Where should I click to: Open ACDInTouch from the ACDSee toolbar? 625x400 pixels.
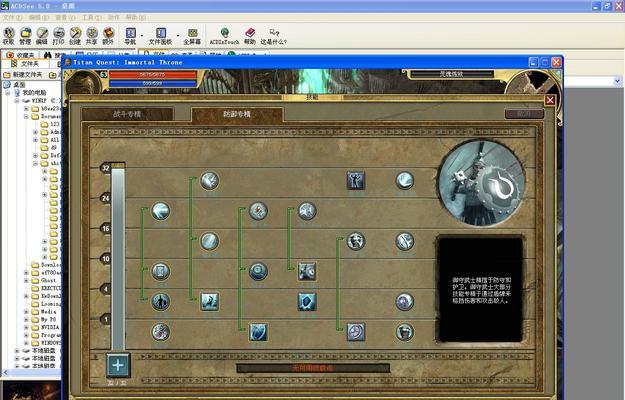point(224,35)
